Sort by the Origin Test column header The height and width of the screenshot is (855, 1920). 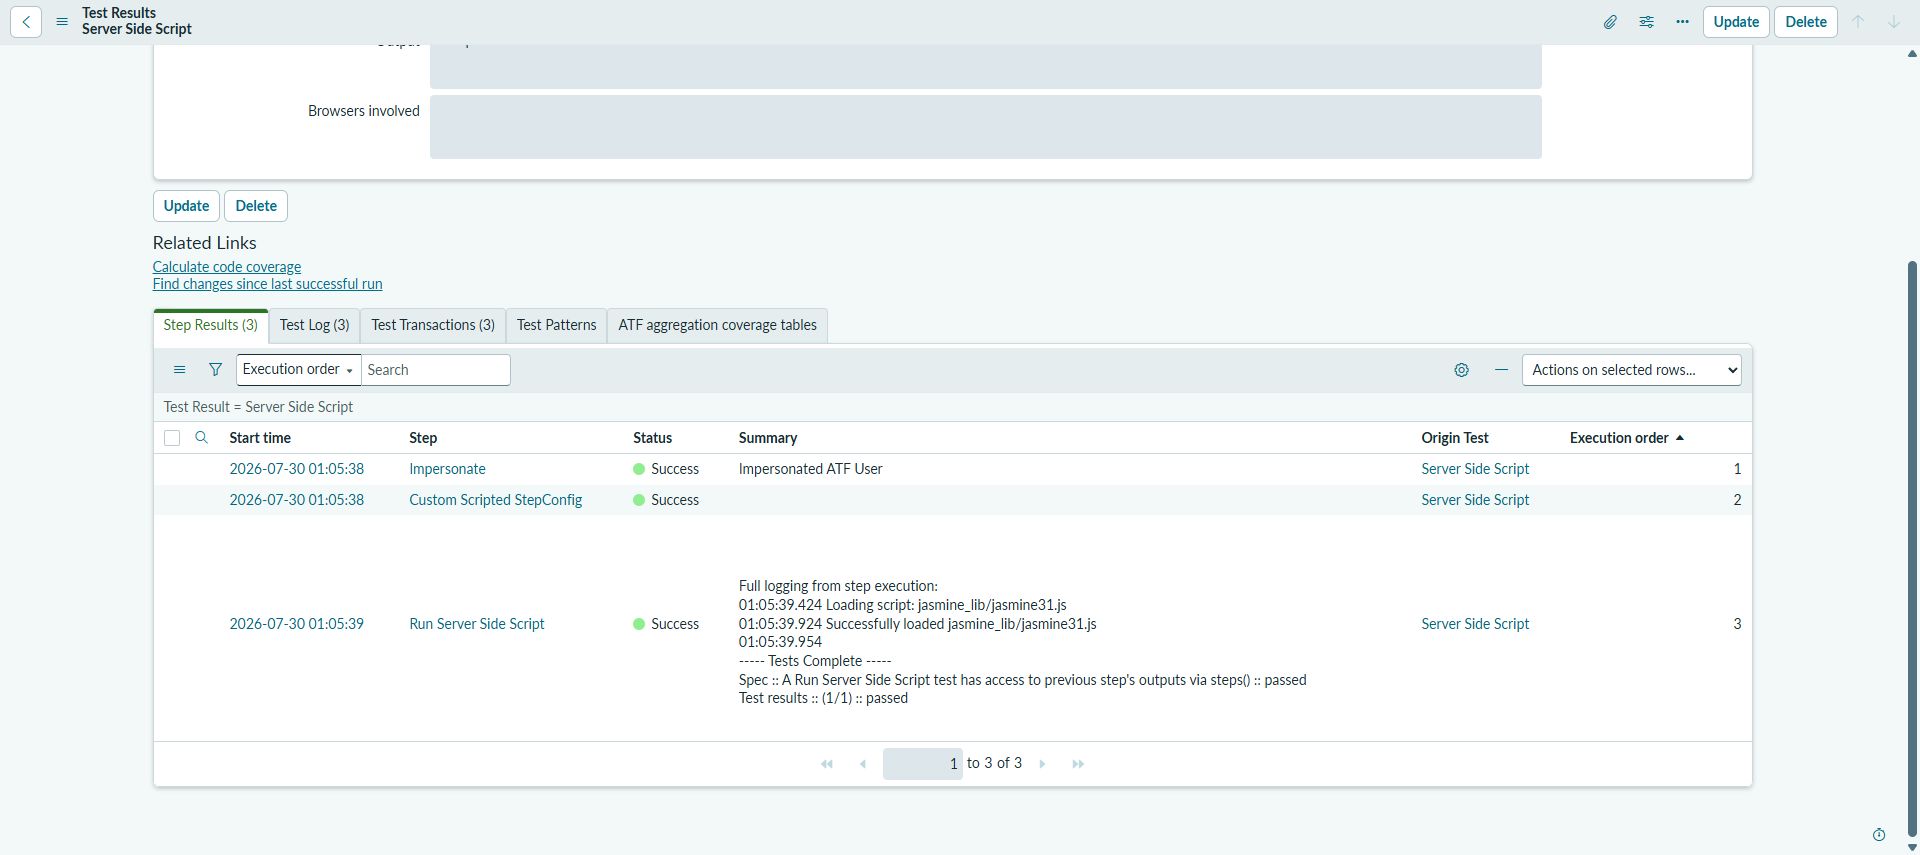click(x=1454, y=438)
